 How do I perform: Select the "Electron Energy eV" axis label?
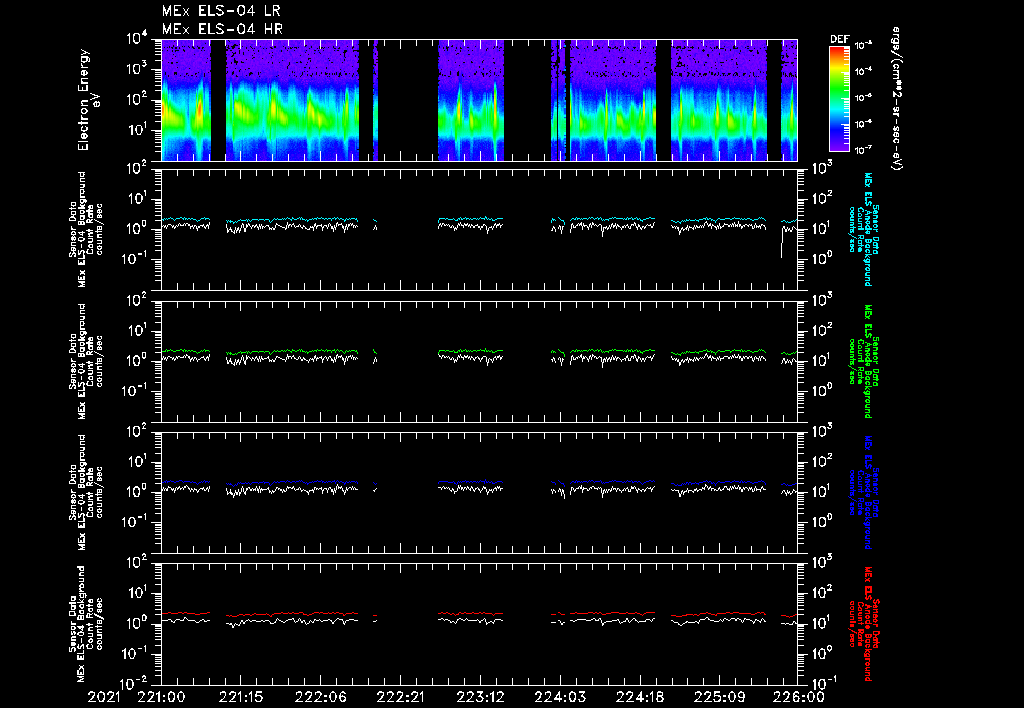click(88, 100)
